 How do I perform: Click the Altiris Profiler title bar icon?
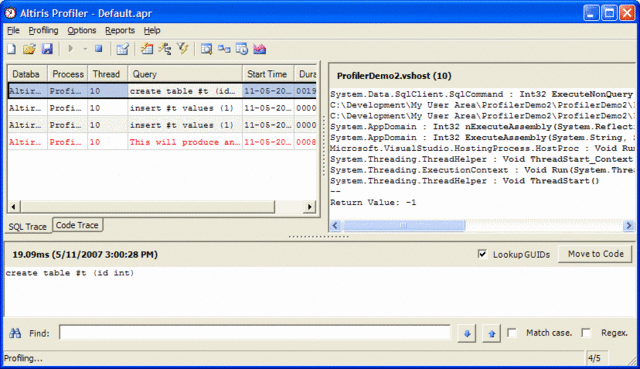tap(11, 13)
